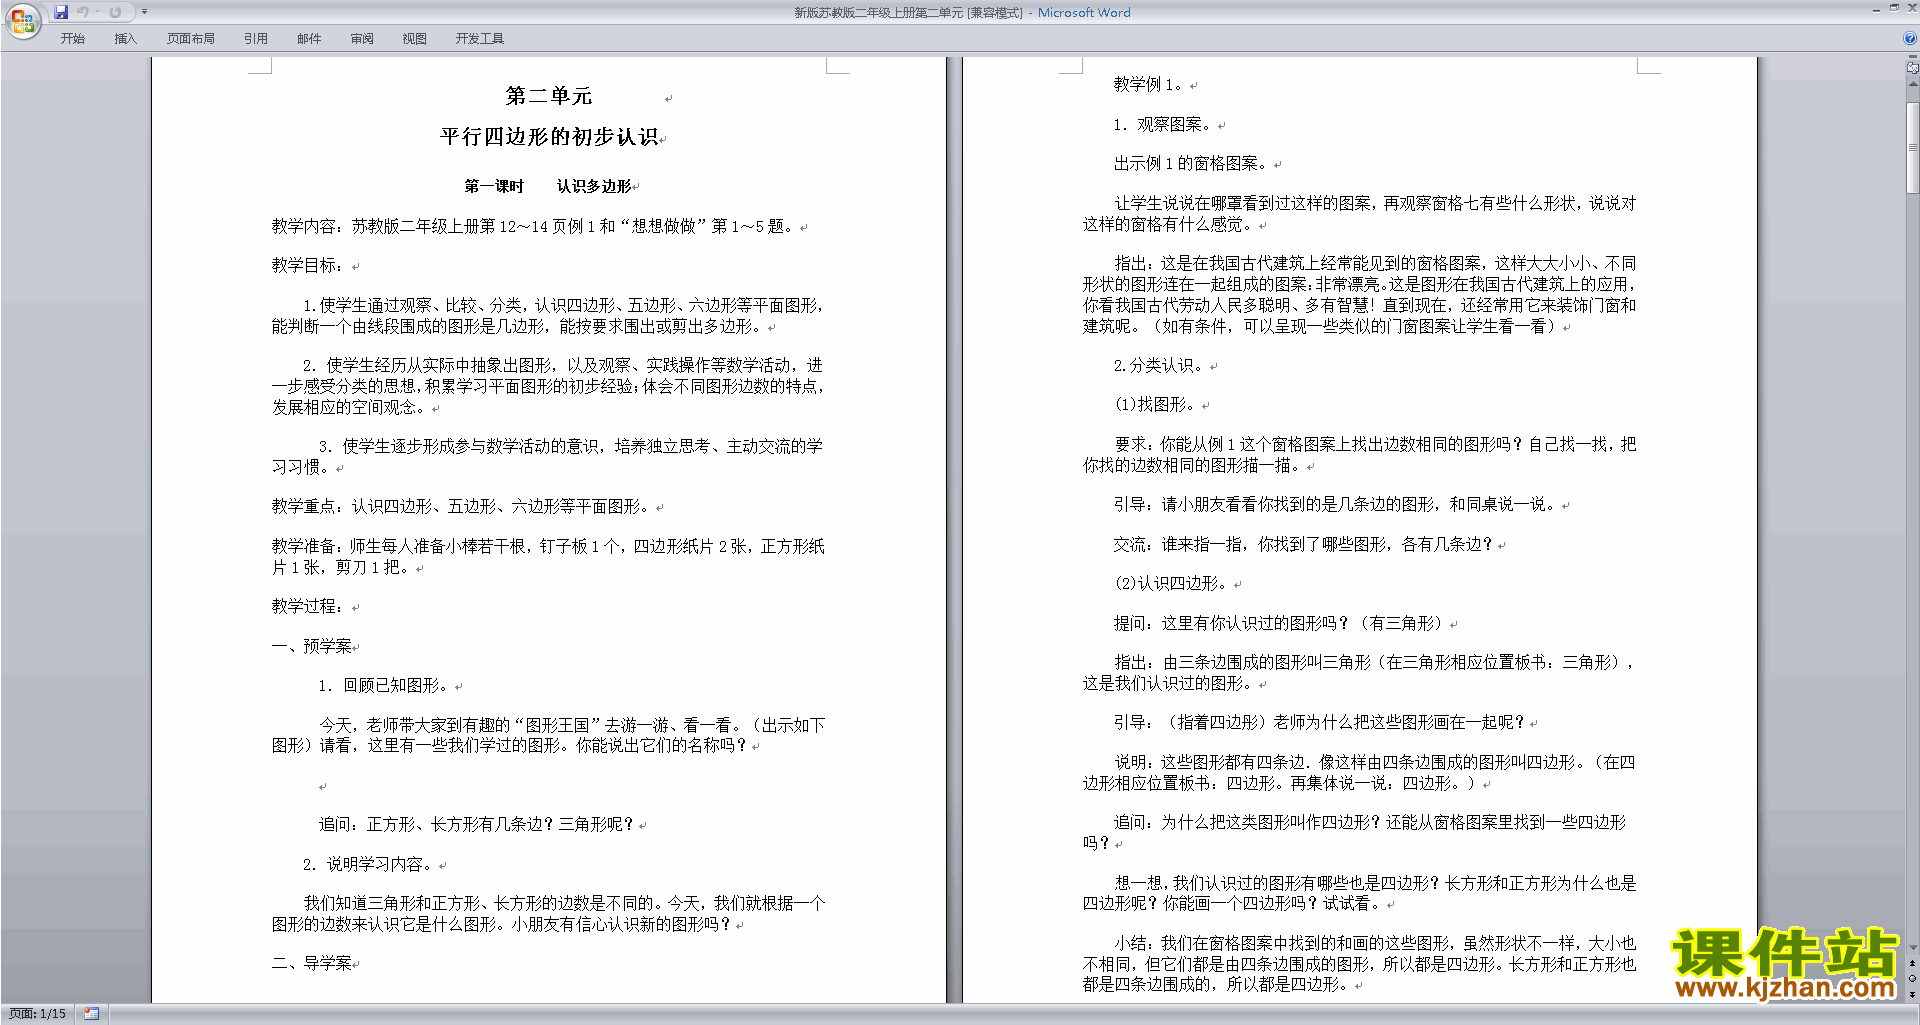Image resolution: width=1920 pixels, height=1025 pixels.
Task: Click the line 1. 回顾已知图形。
Action: pos(384,686)
